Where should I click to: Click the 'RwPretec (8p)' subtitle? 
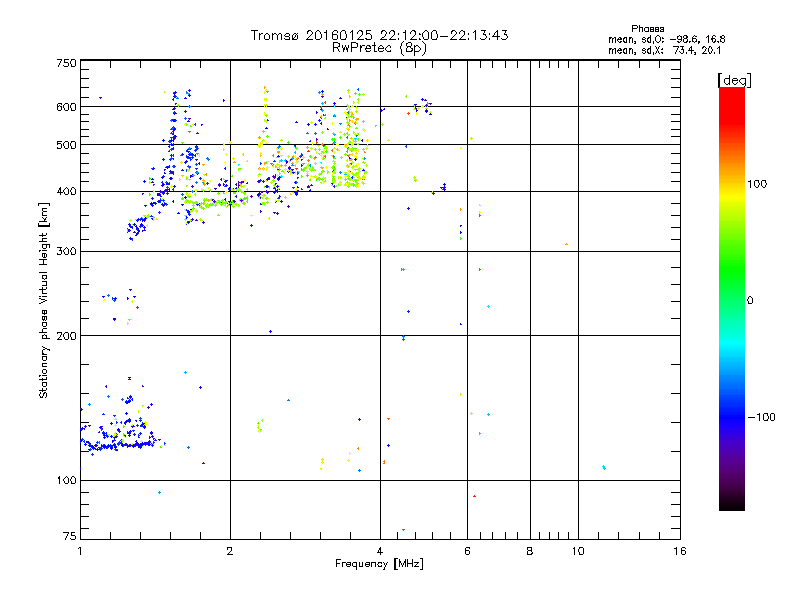[379, 48]
